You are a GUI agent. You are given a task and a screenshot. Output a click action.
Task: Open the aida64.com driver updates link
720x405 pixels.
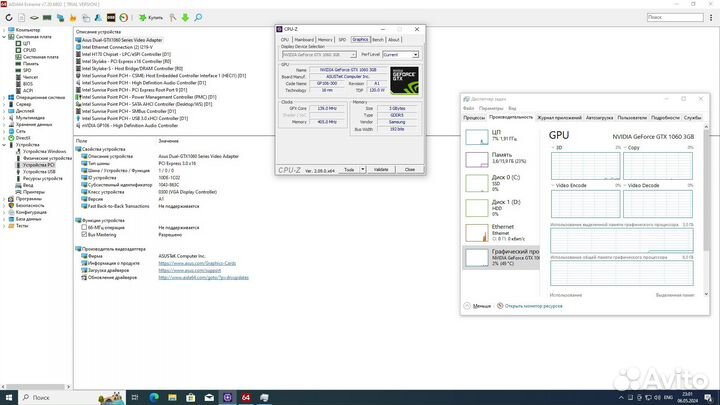[203, 277]
